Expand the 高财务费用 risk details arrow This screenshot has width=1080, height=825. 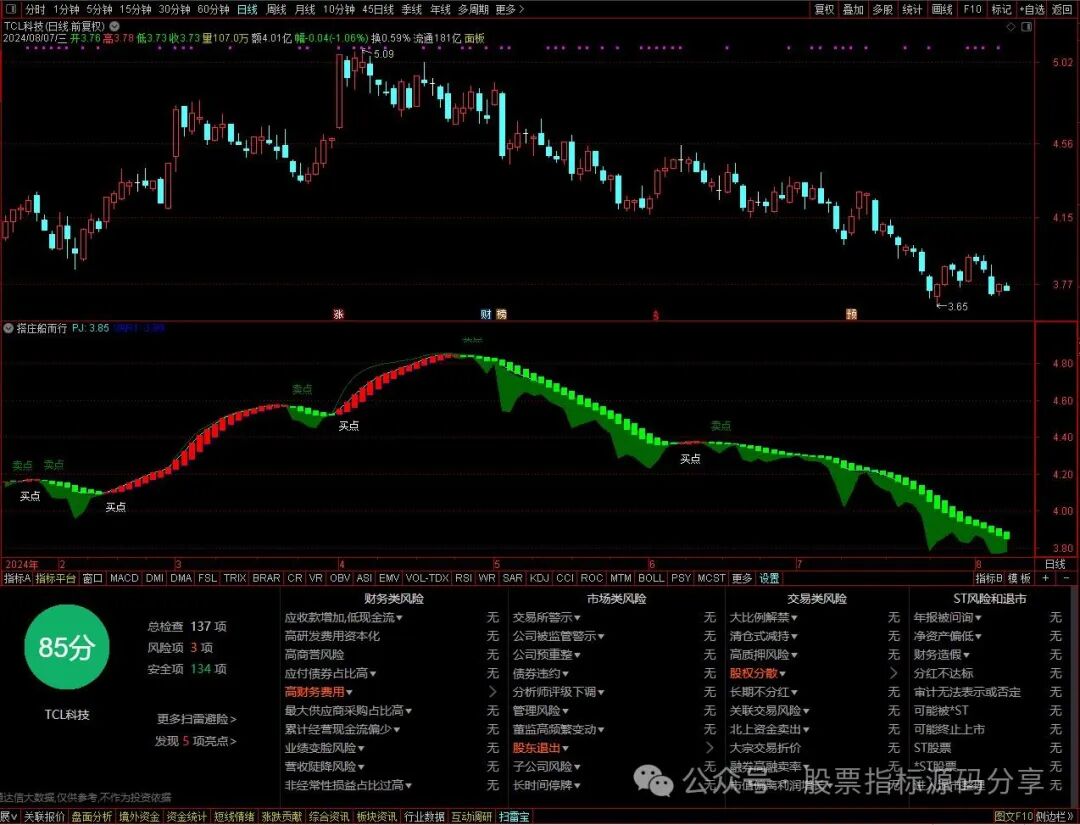(492, 691)
